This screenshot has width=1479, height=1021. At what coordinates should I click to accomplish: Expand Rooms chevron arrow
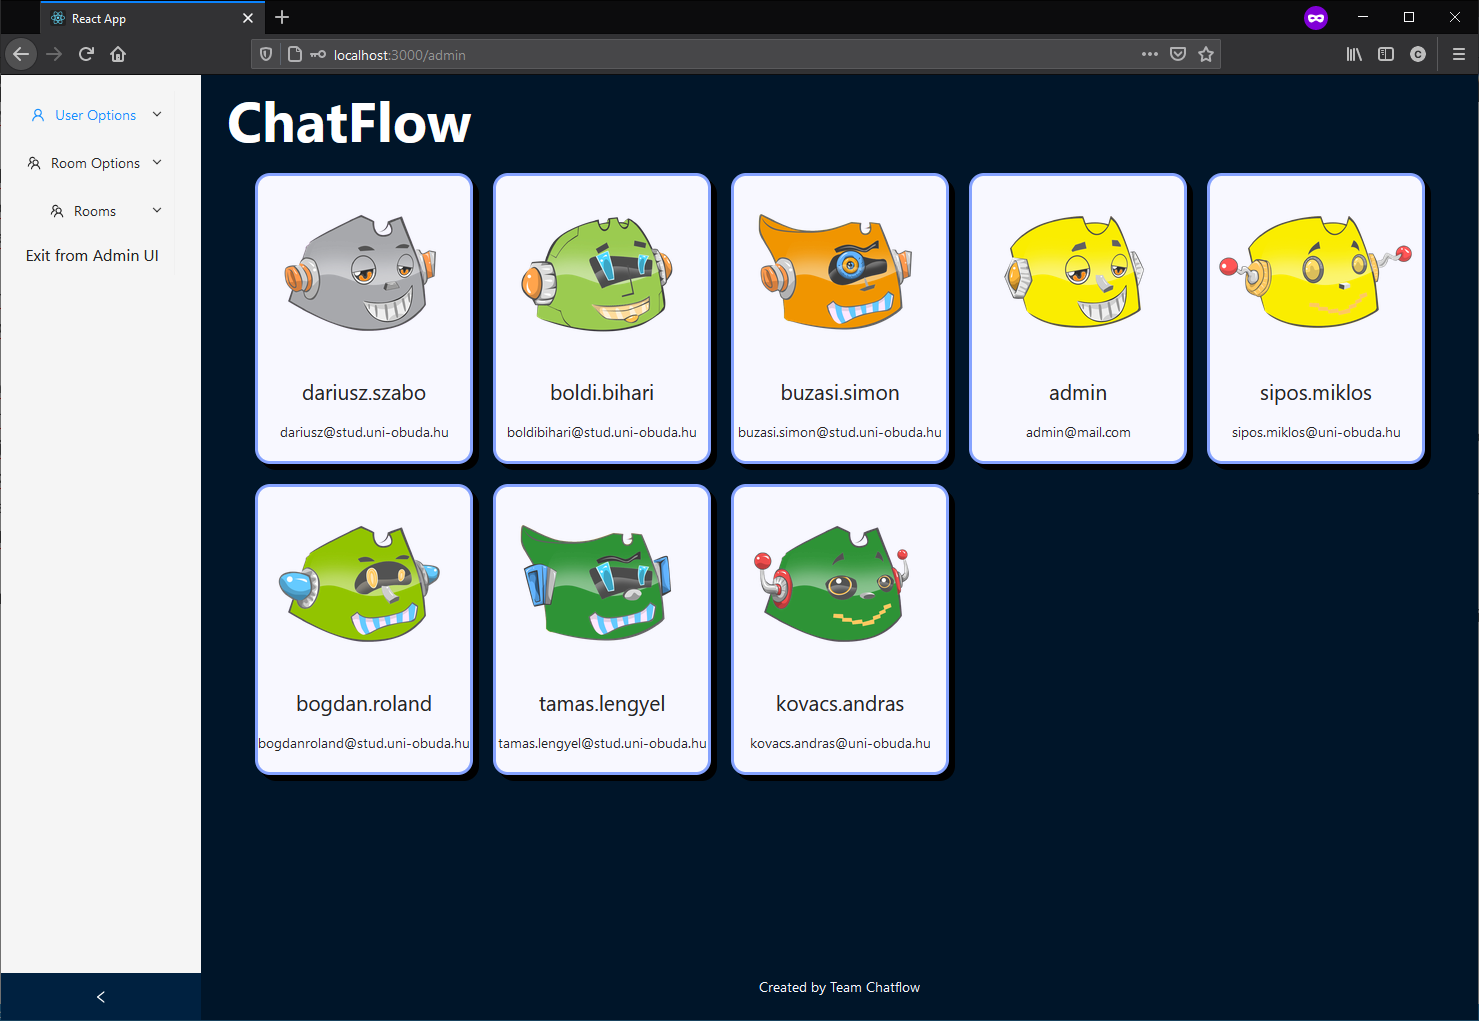tap(157, 210)
